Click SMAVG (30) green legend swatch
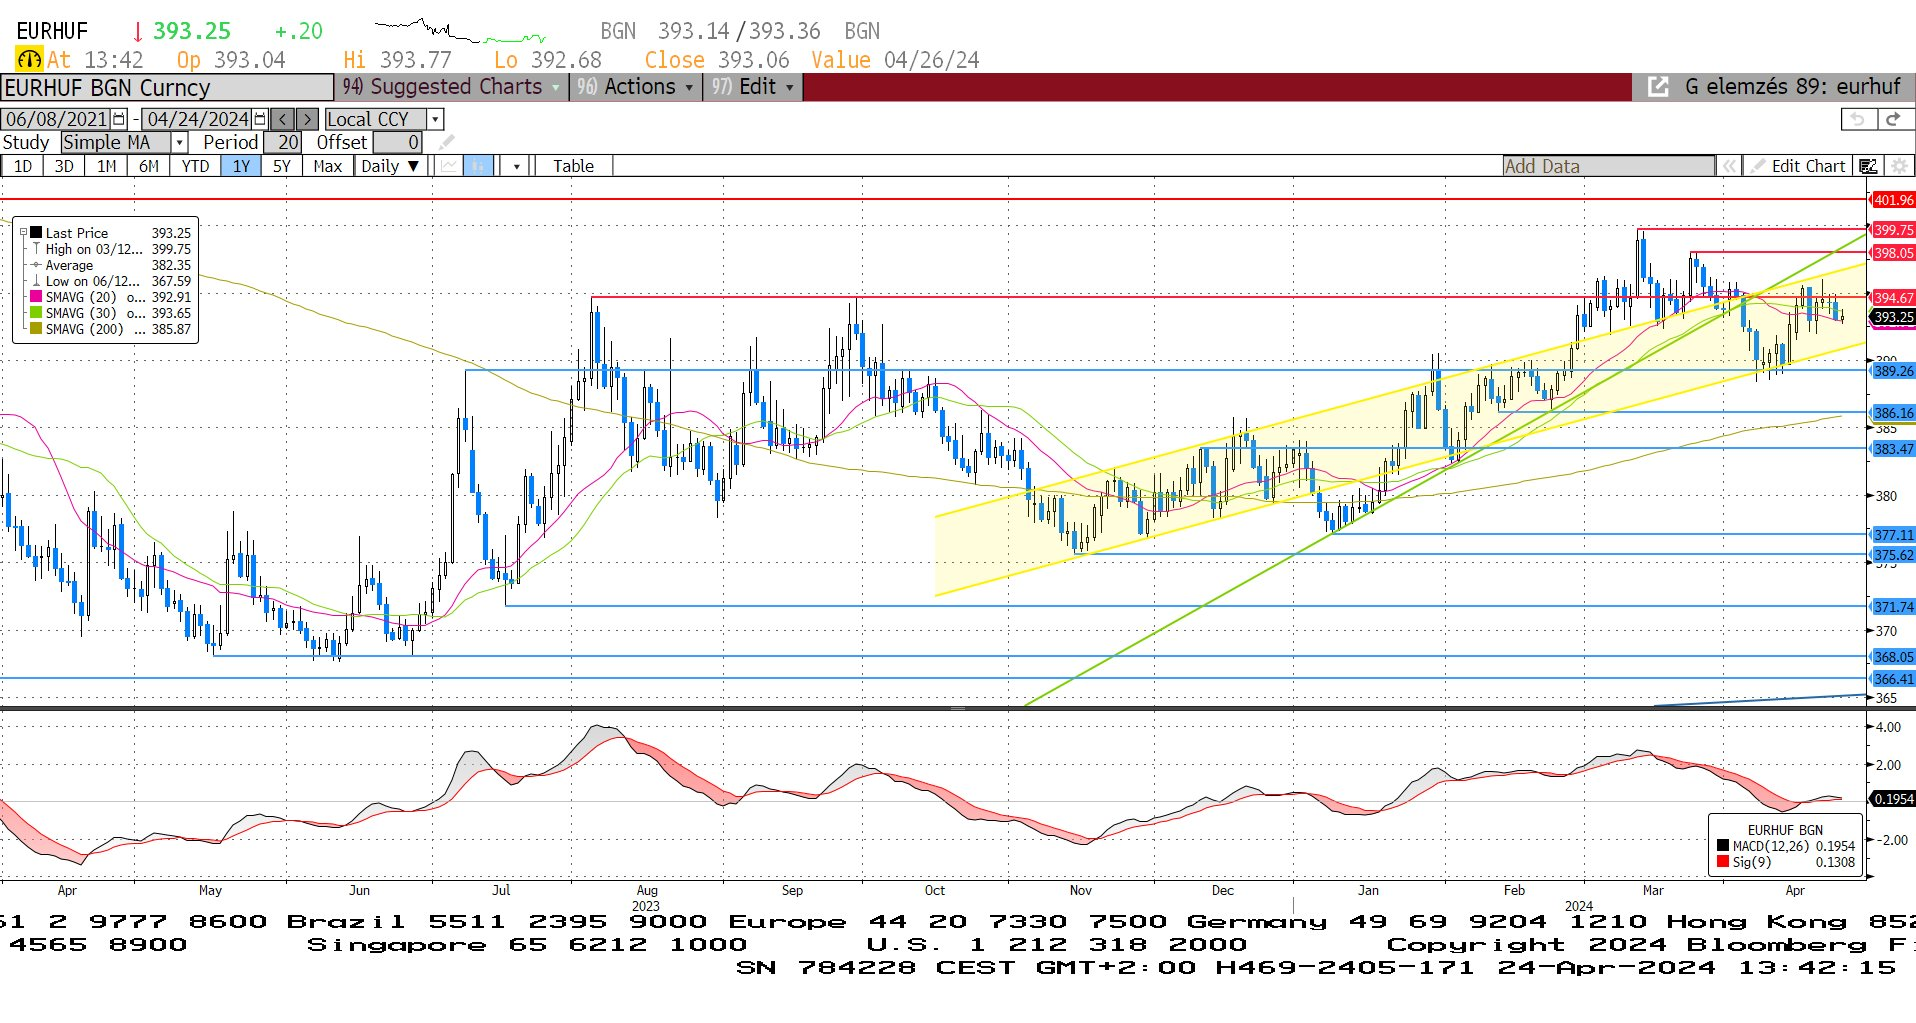Screen dimensions: 1916x1023 (x=37, y=313)
